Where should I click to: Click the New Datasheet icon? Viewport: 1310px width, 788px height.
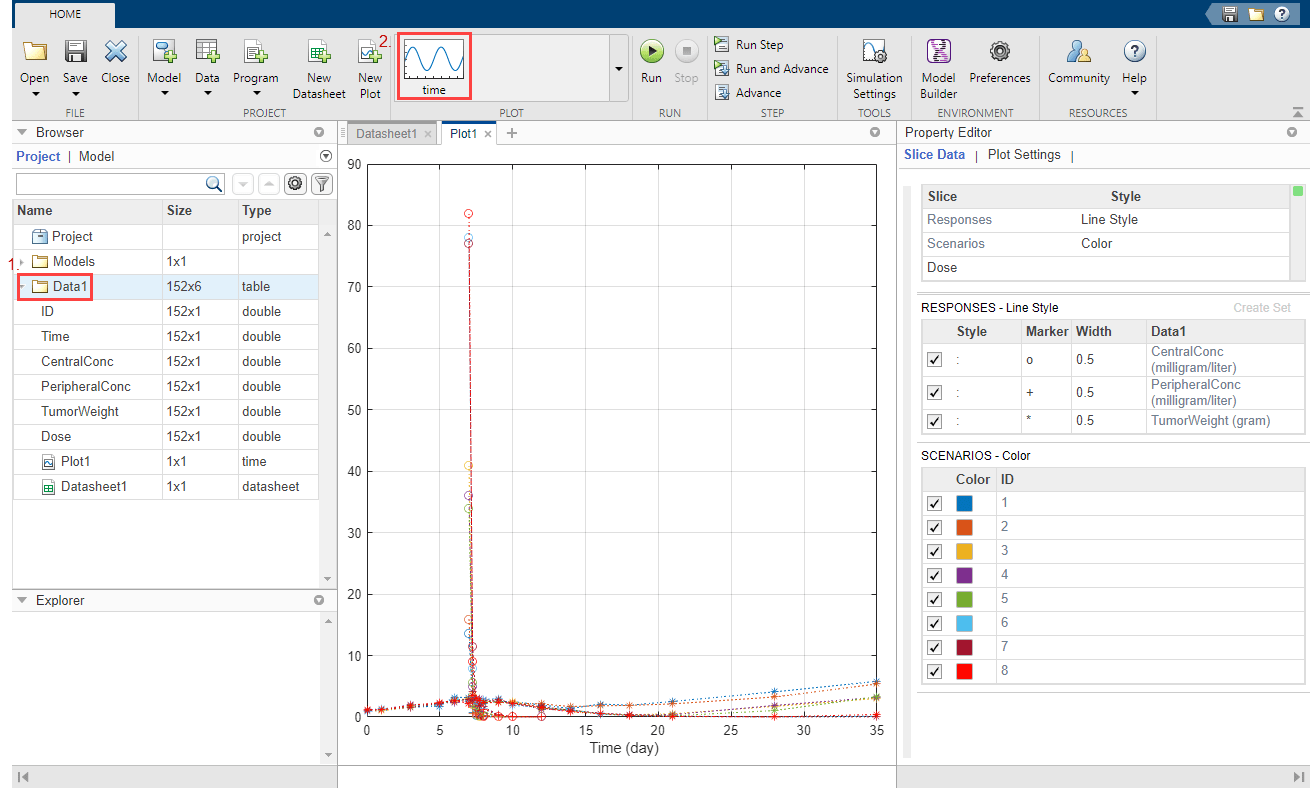[x=318, y=54]
